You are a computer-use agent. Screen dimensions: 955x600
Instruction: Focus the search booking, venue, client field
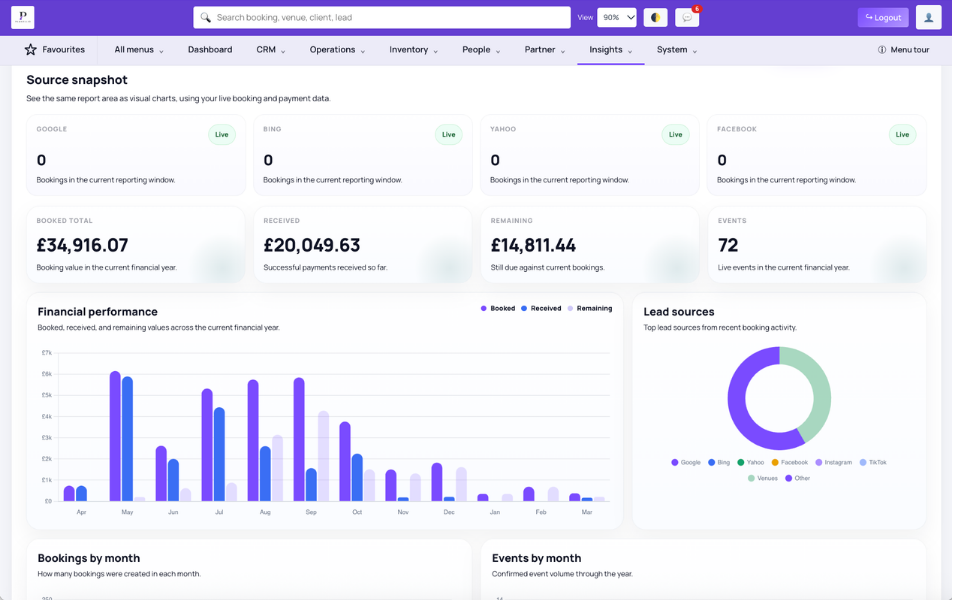point(382,18)
